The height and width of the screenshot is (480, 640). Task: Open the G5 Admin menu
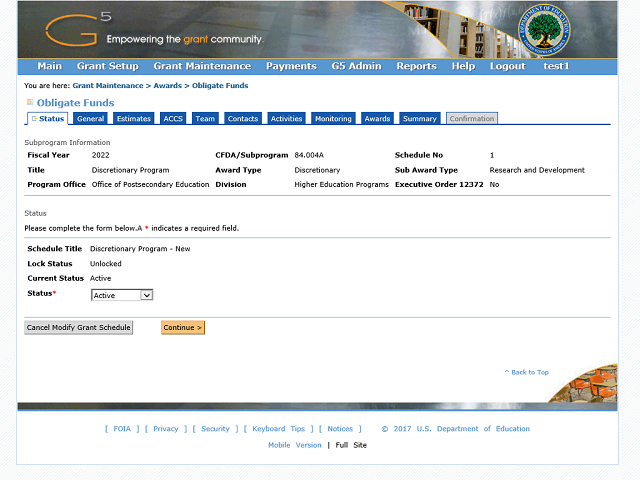[356, 66]
